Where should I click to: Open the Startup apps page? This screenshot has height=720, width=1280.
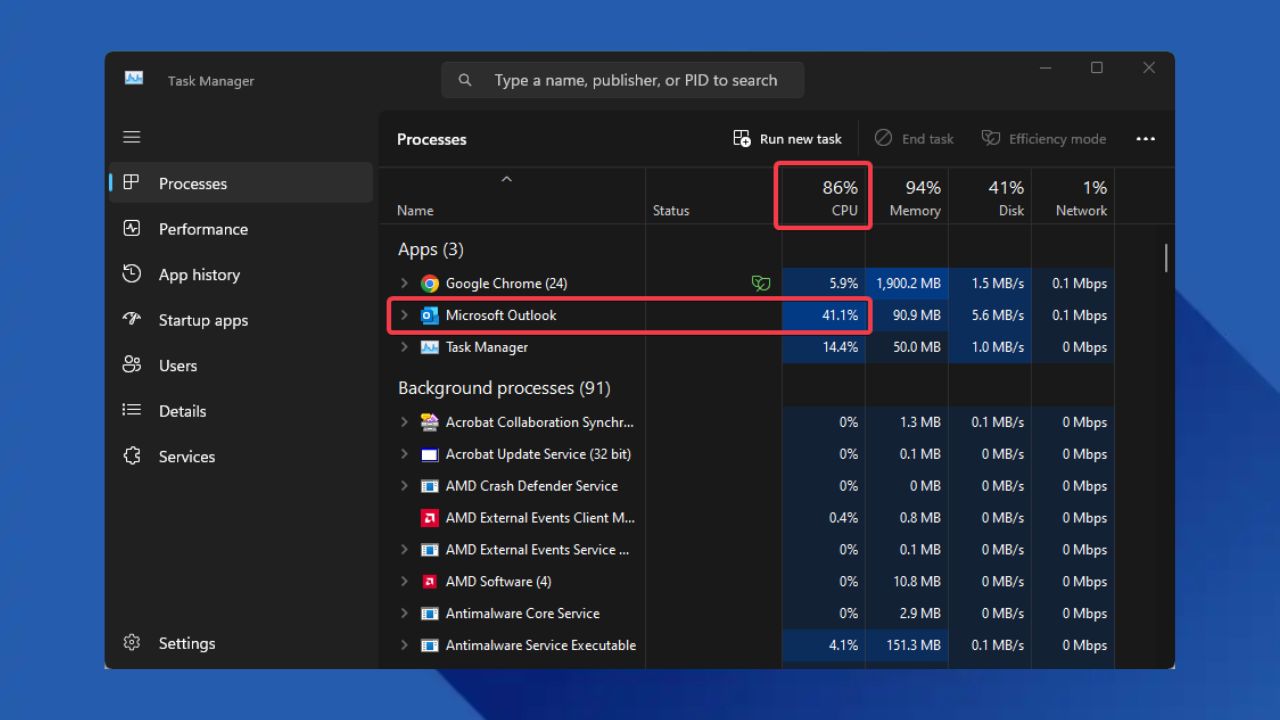[x=202, y=320]
